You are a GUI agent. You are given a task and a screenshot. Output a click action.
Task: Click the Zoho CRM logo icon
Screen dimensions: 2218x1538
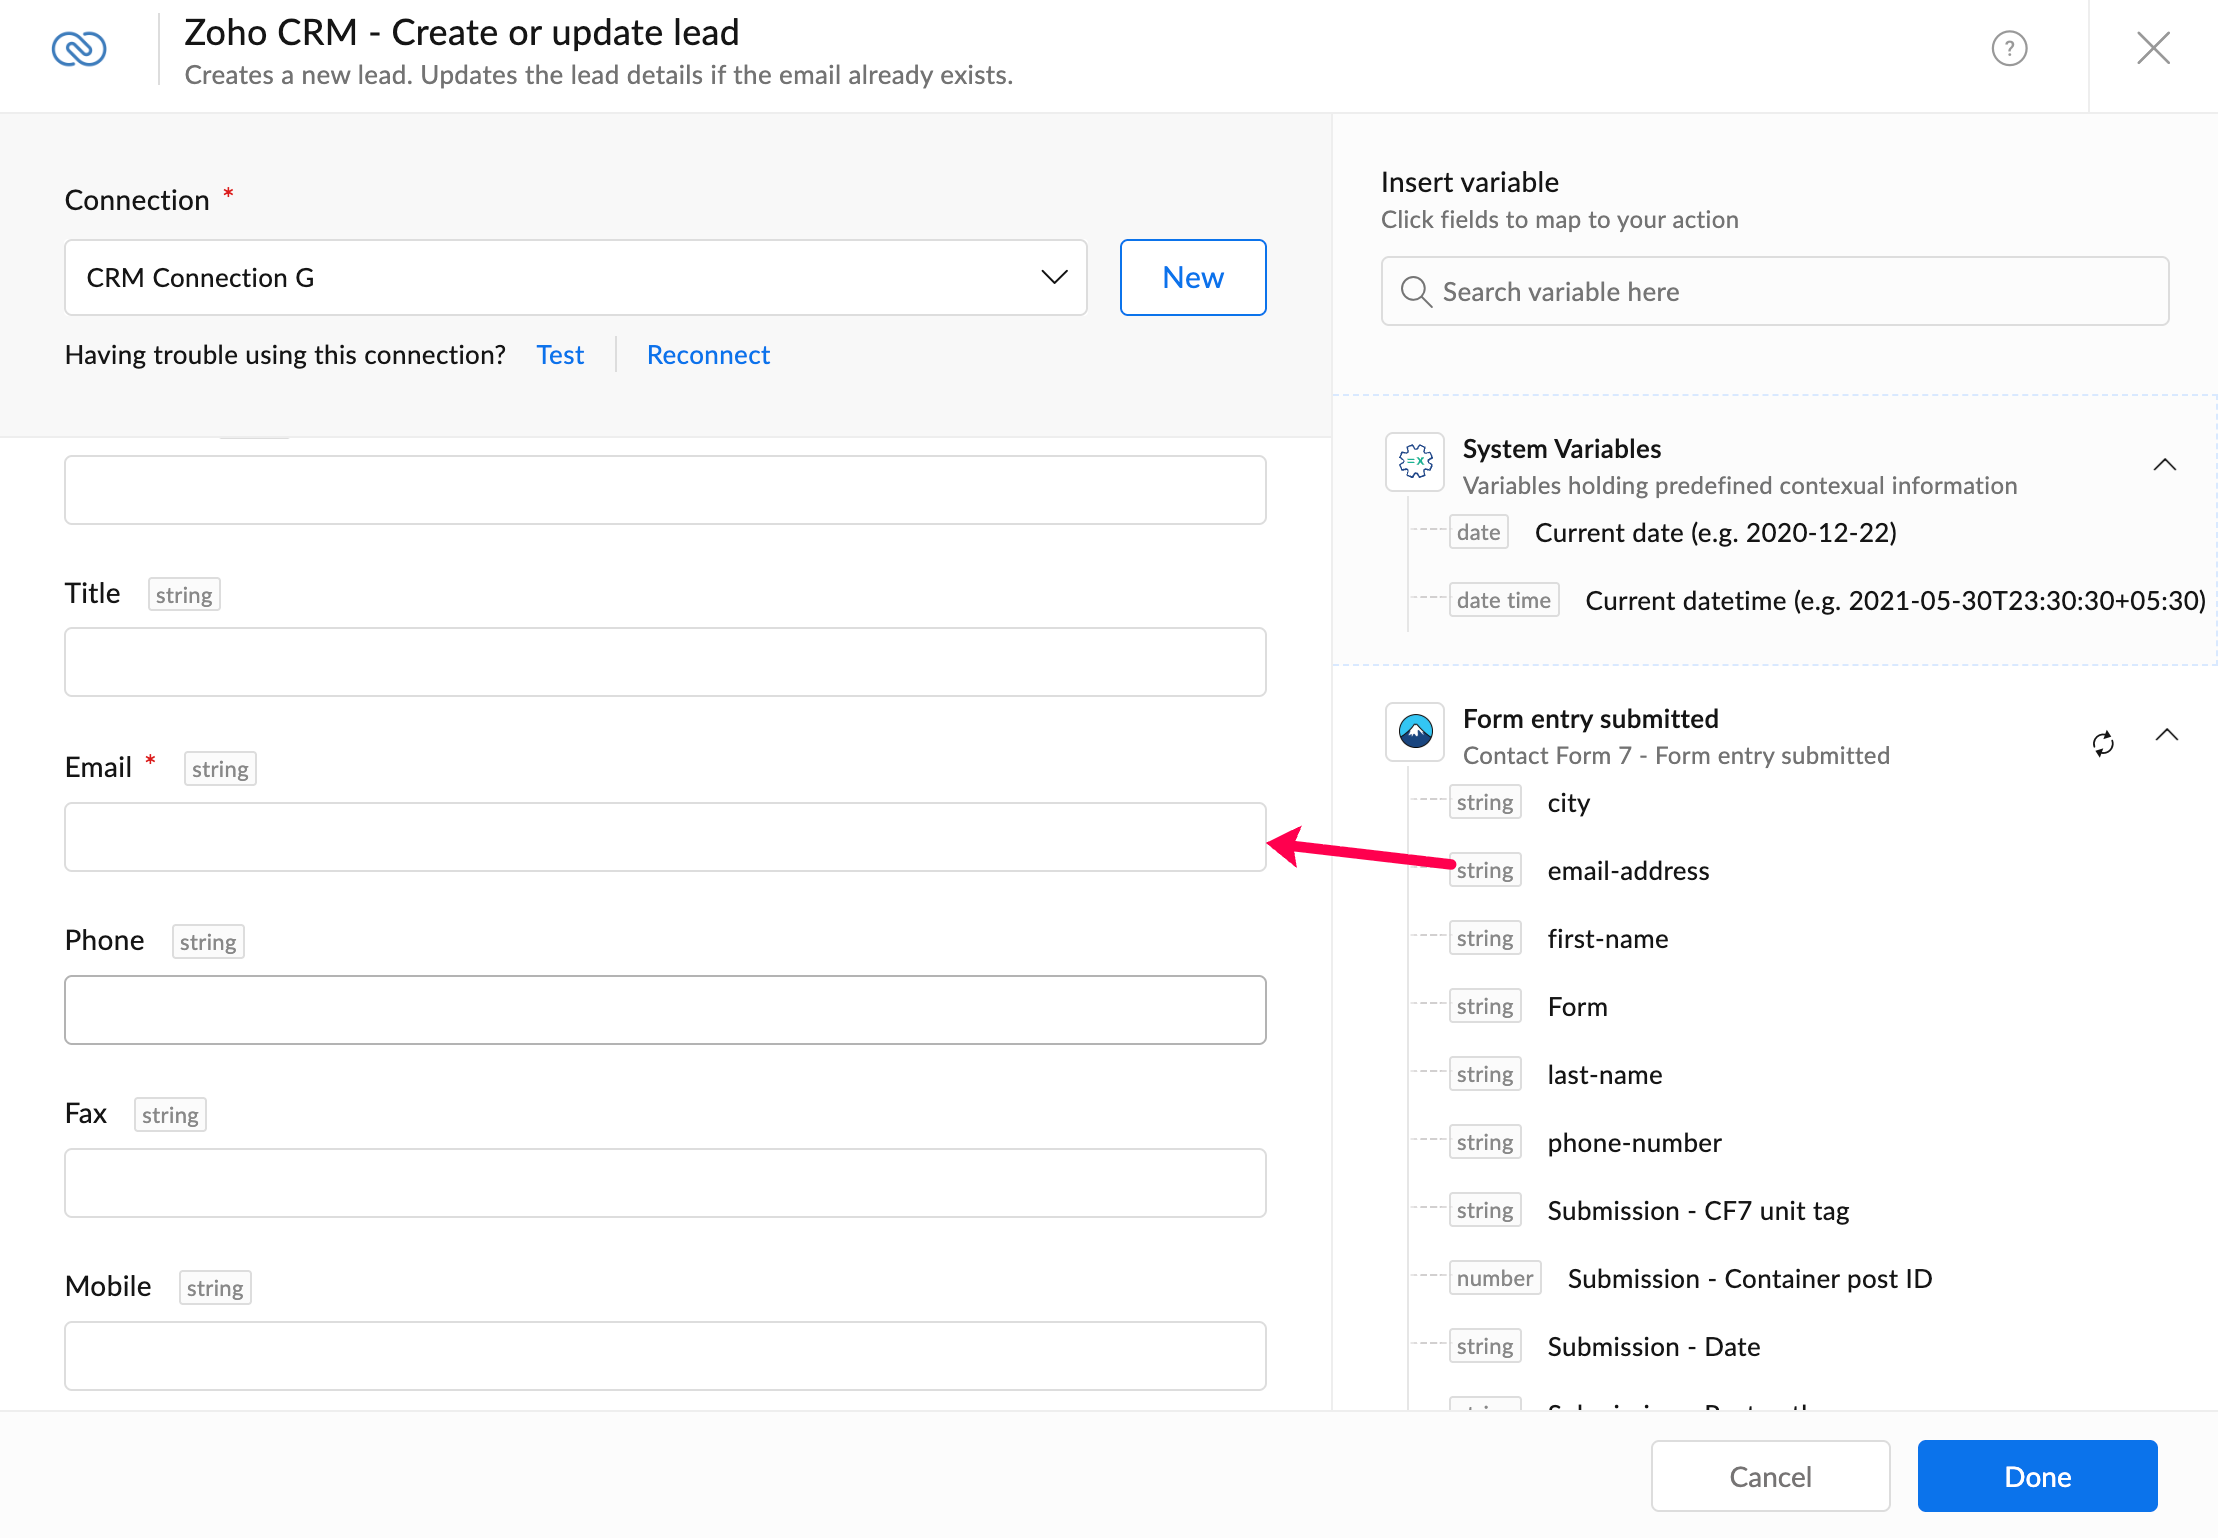[79, 48]
